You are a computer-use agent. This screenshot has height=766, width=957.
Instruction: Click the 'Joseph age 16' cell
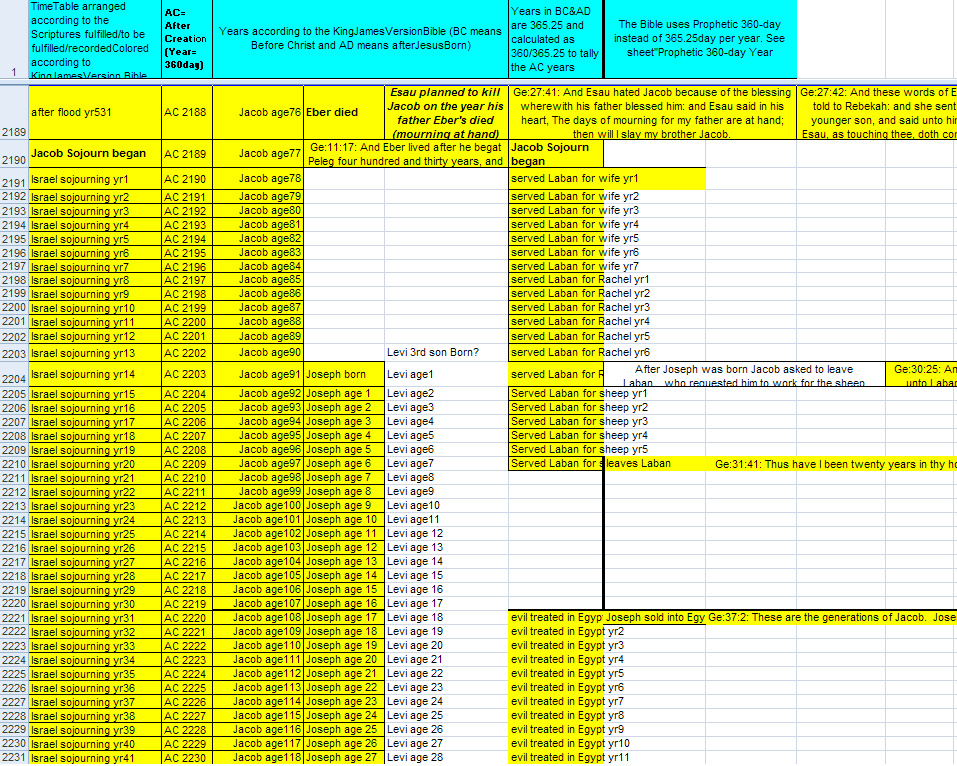[x=344, y=604]
